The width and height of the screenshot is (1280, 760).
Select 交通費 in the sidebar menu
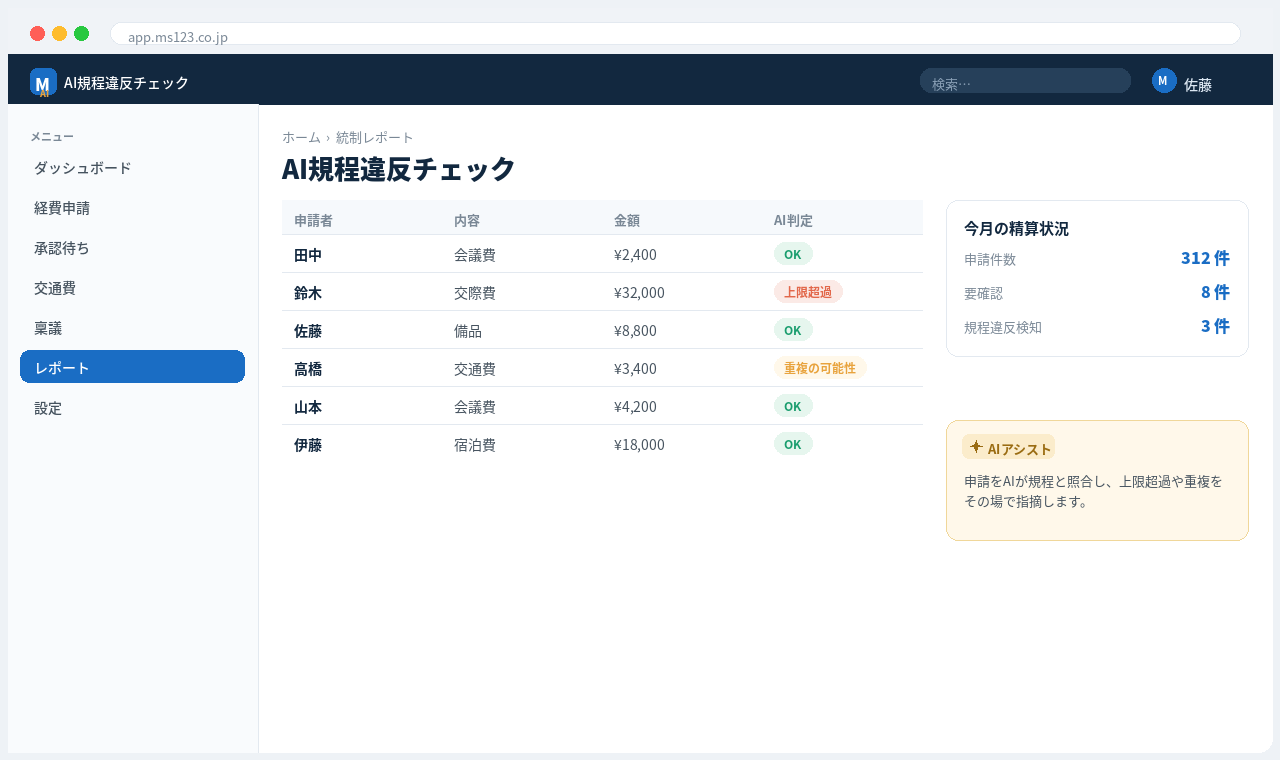point(132,288)
